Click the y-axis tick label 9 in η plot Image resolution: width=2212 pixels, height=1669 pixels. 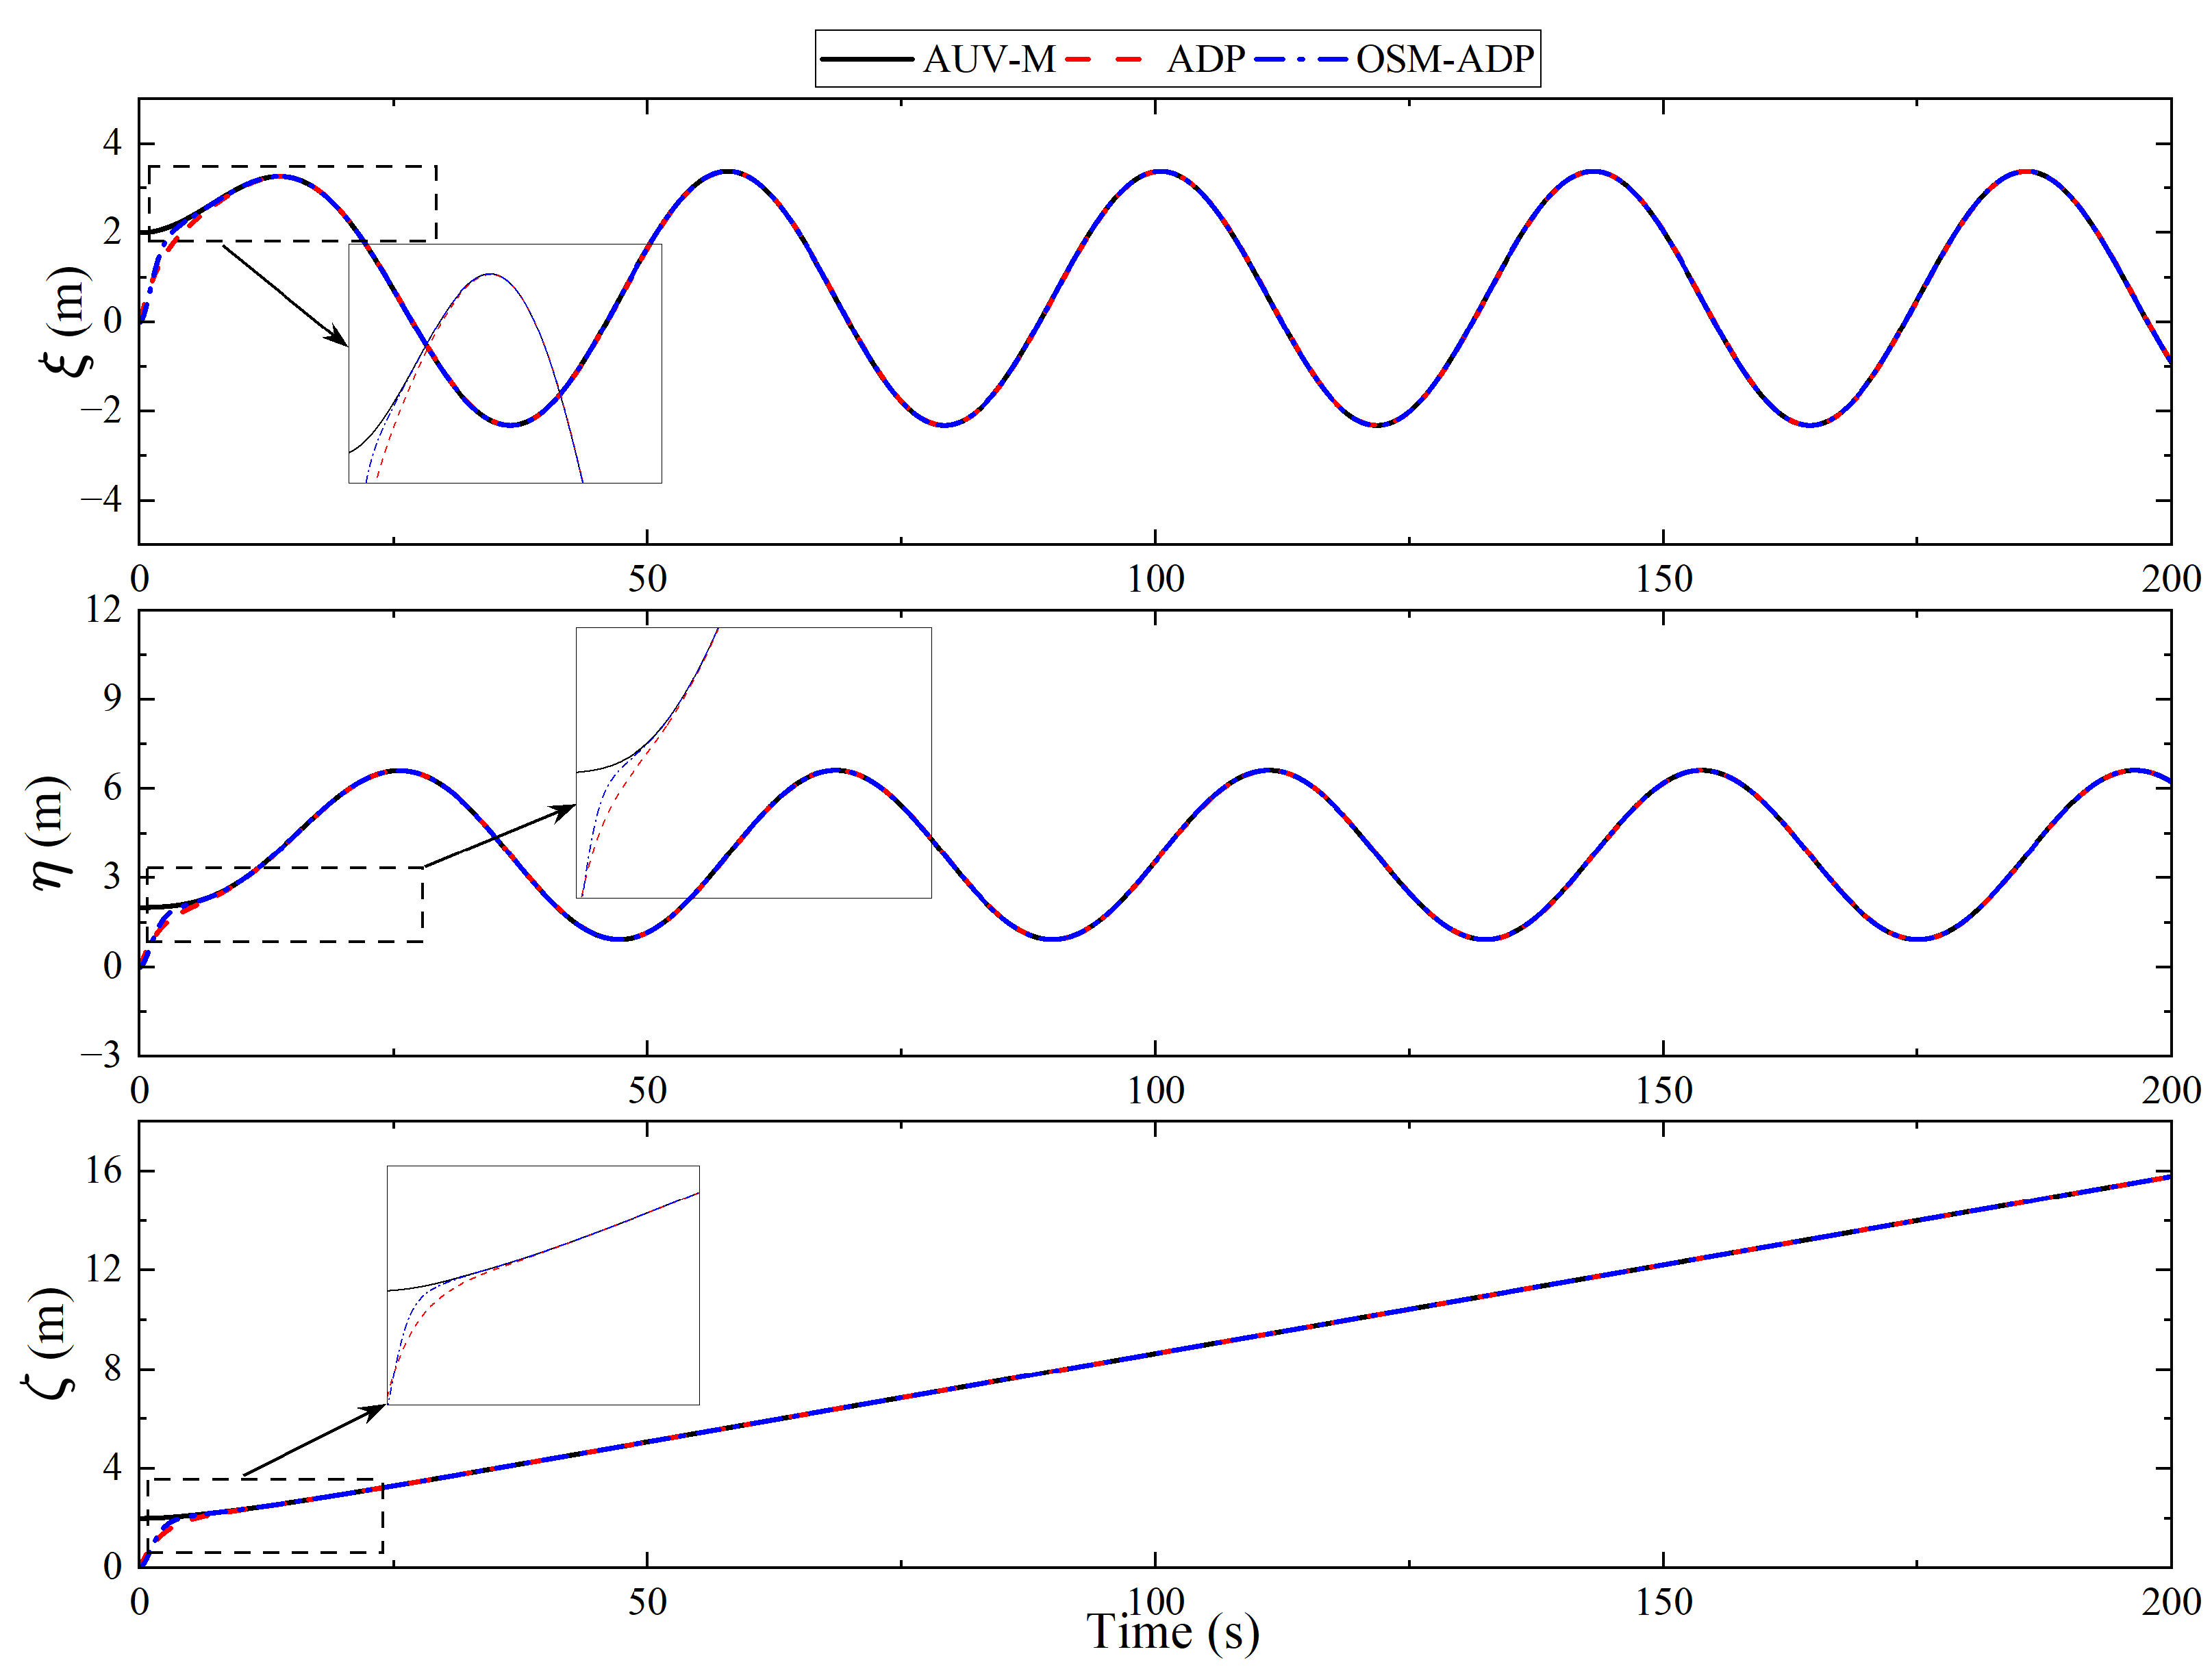point(112,698)
